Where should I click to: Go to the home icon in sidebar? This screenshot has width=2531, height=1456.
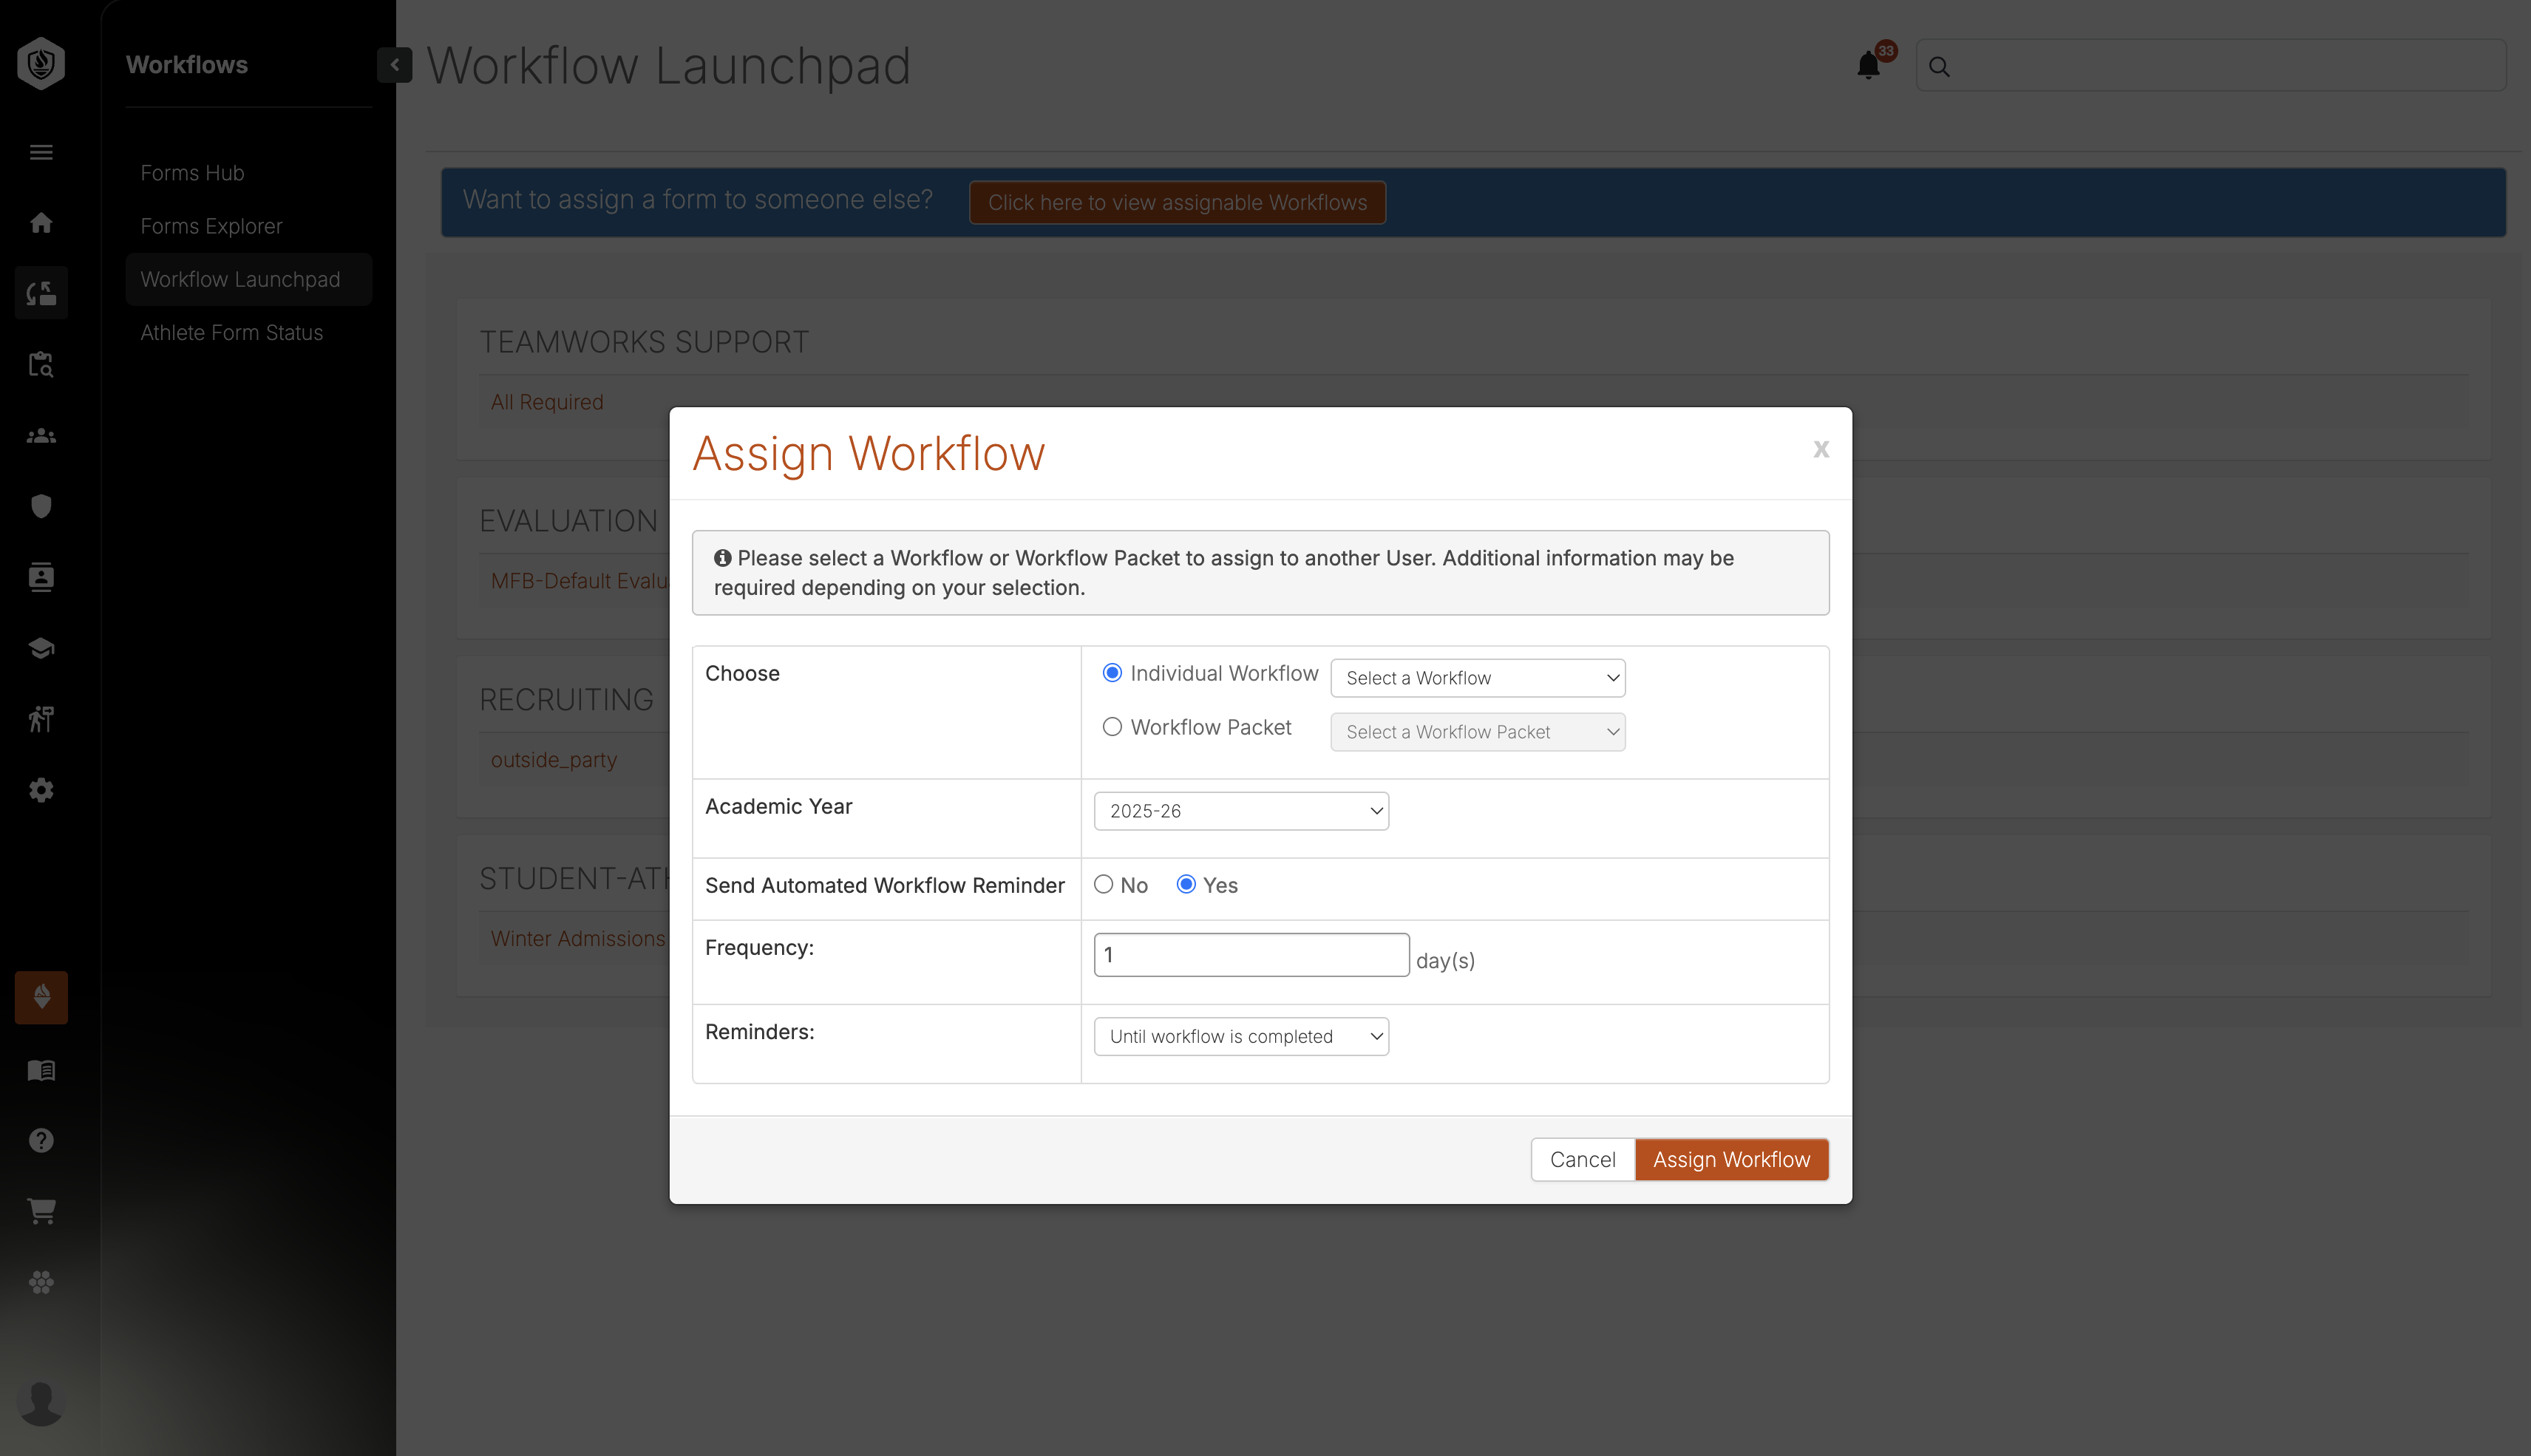point(41,222)
